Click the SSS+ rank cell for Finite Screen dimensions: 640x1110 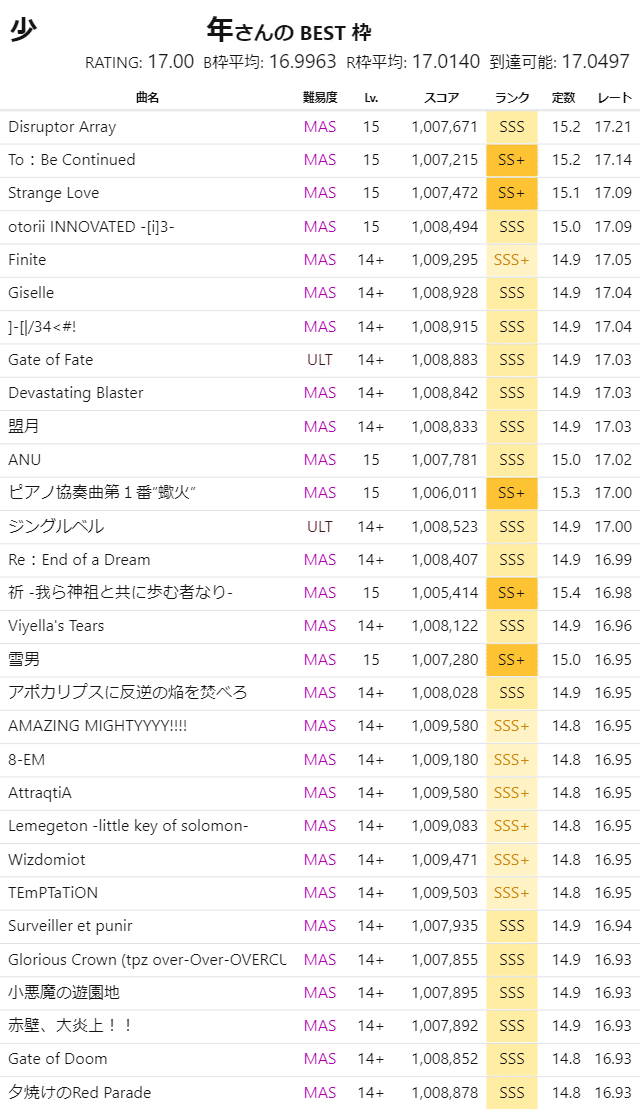coord(512,260)
